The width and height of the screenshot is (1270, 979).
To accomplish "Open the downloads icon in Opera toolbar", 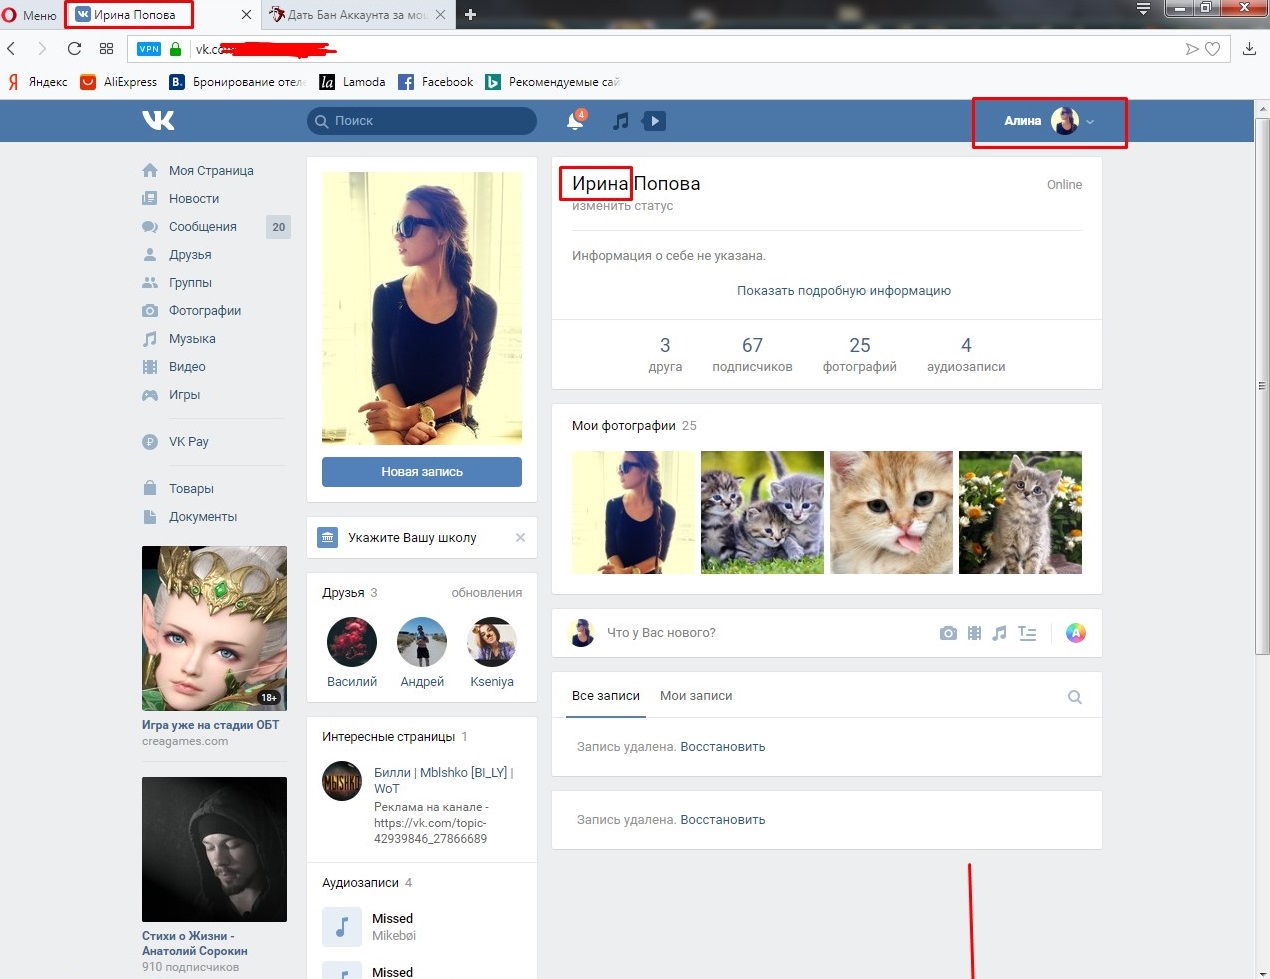I will click(x=1249, y=48).
